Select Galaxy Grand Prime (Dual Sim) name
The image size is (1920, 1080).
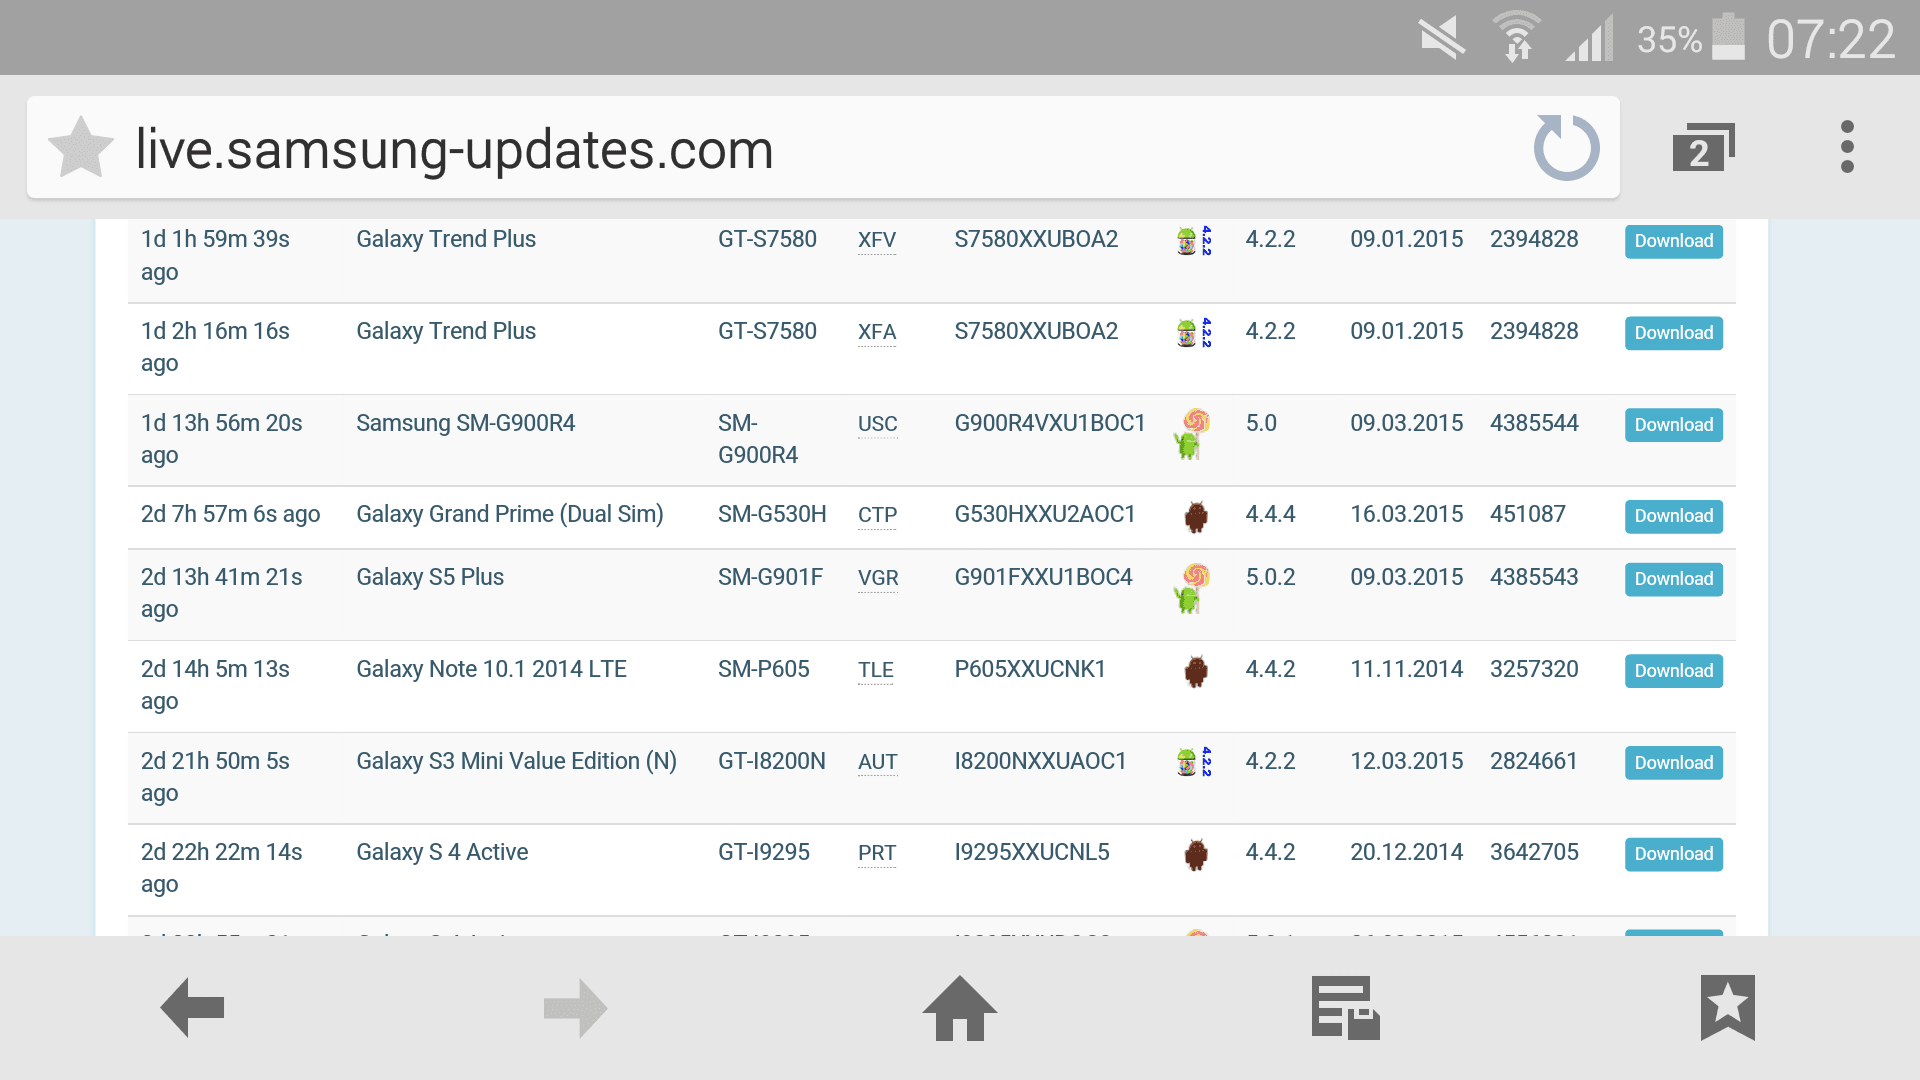pyautogui.click(x=510, y=514)
